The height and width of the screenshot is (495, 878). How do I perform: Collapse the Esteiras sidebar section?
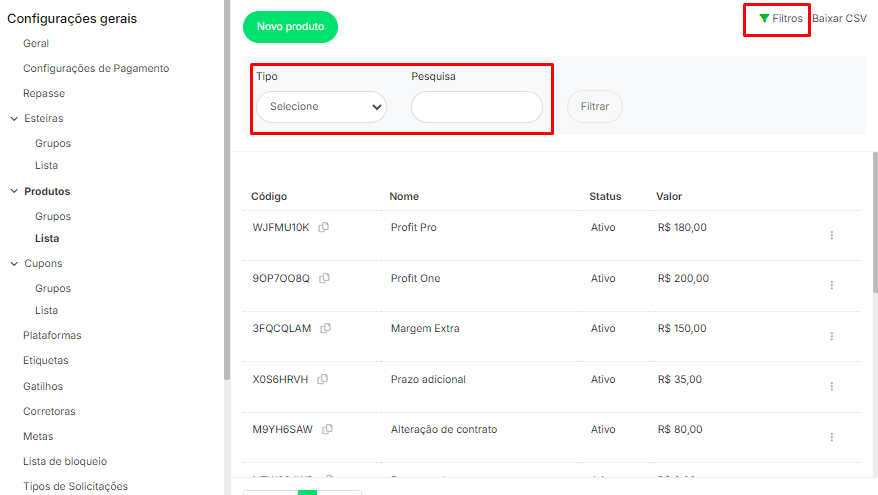point(14,119)
